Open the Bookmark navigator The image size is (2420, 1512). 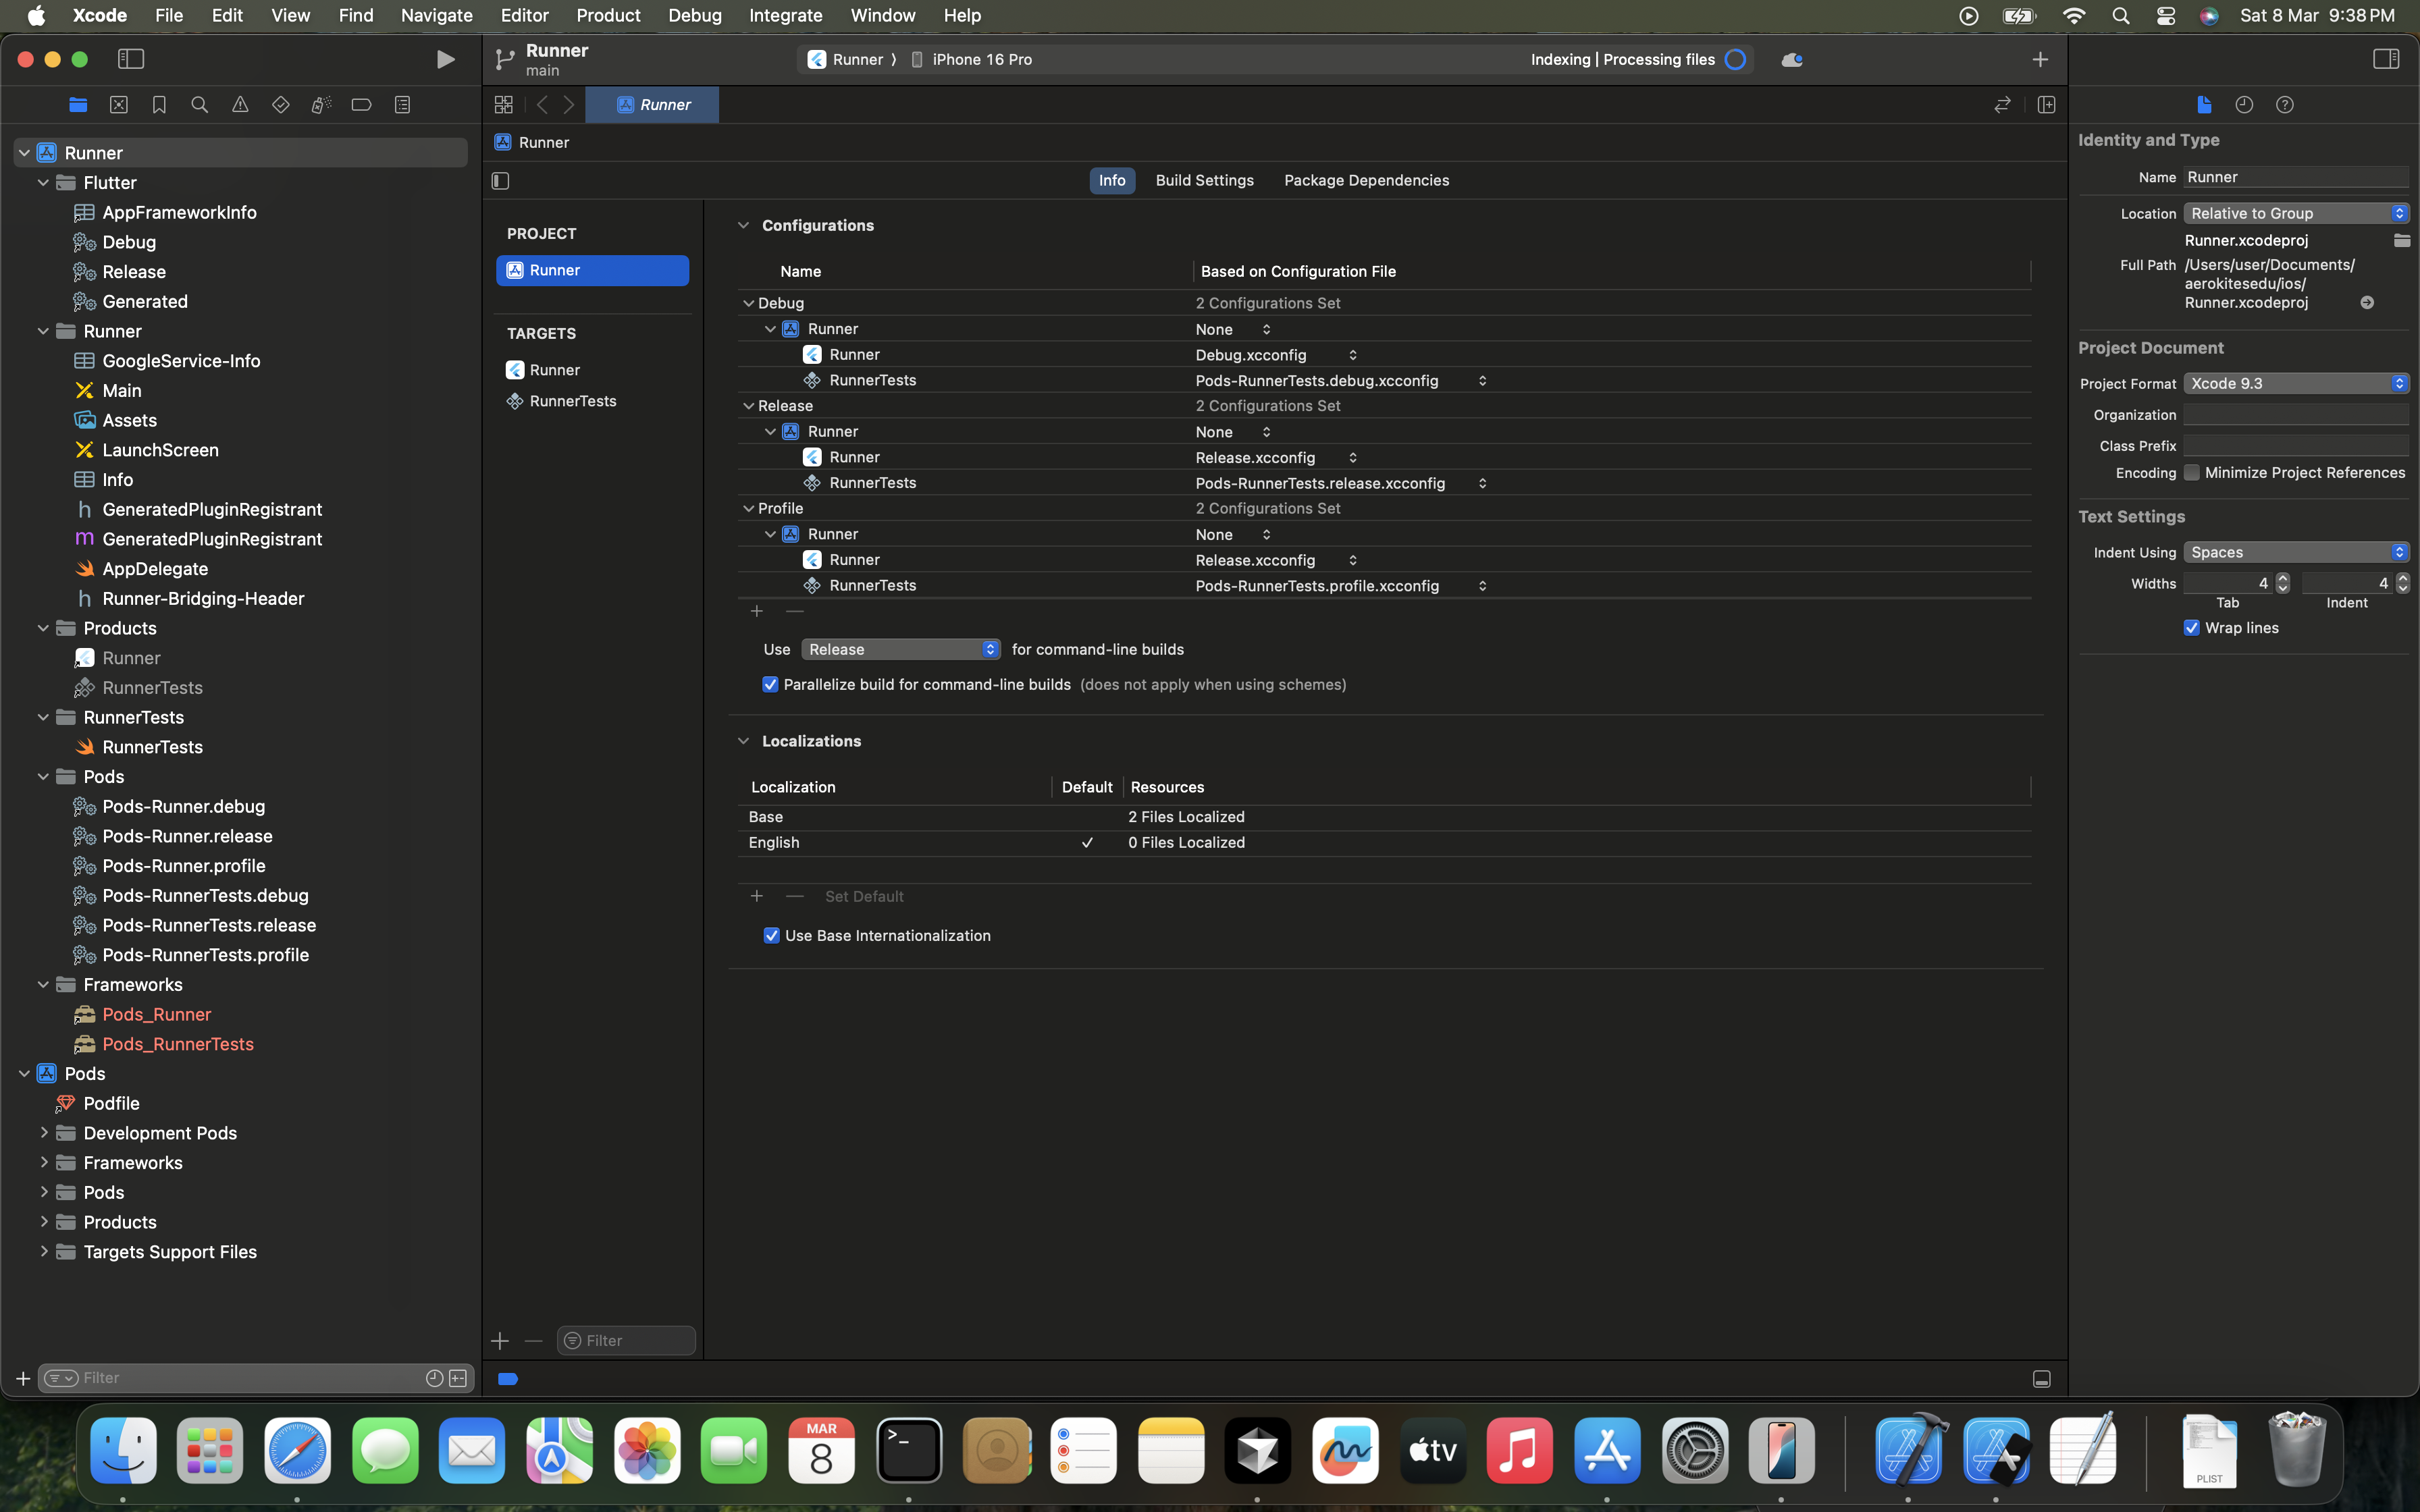(x=159, y=105)
